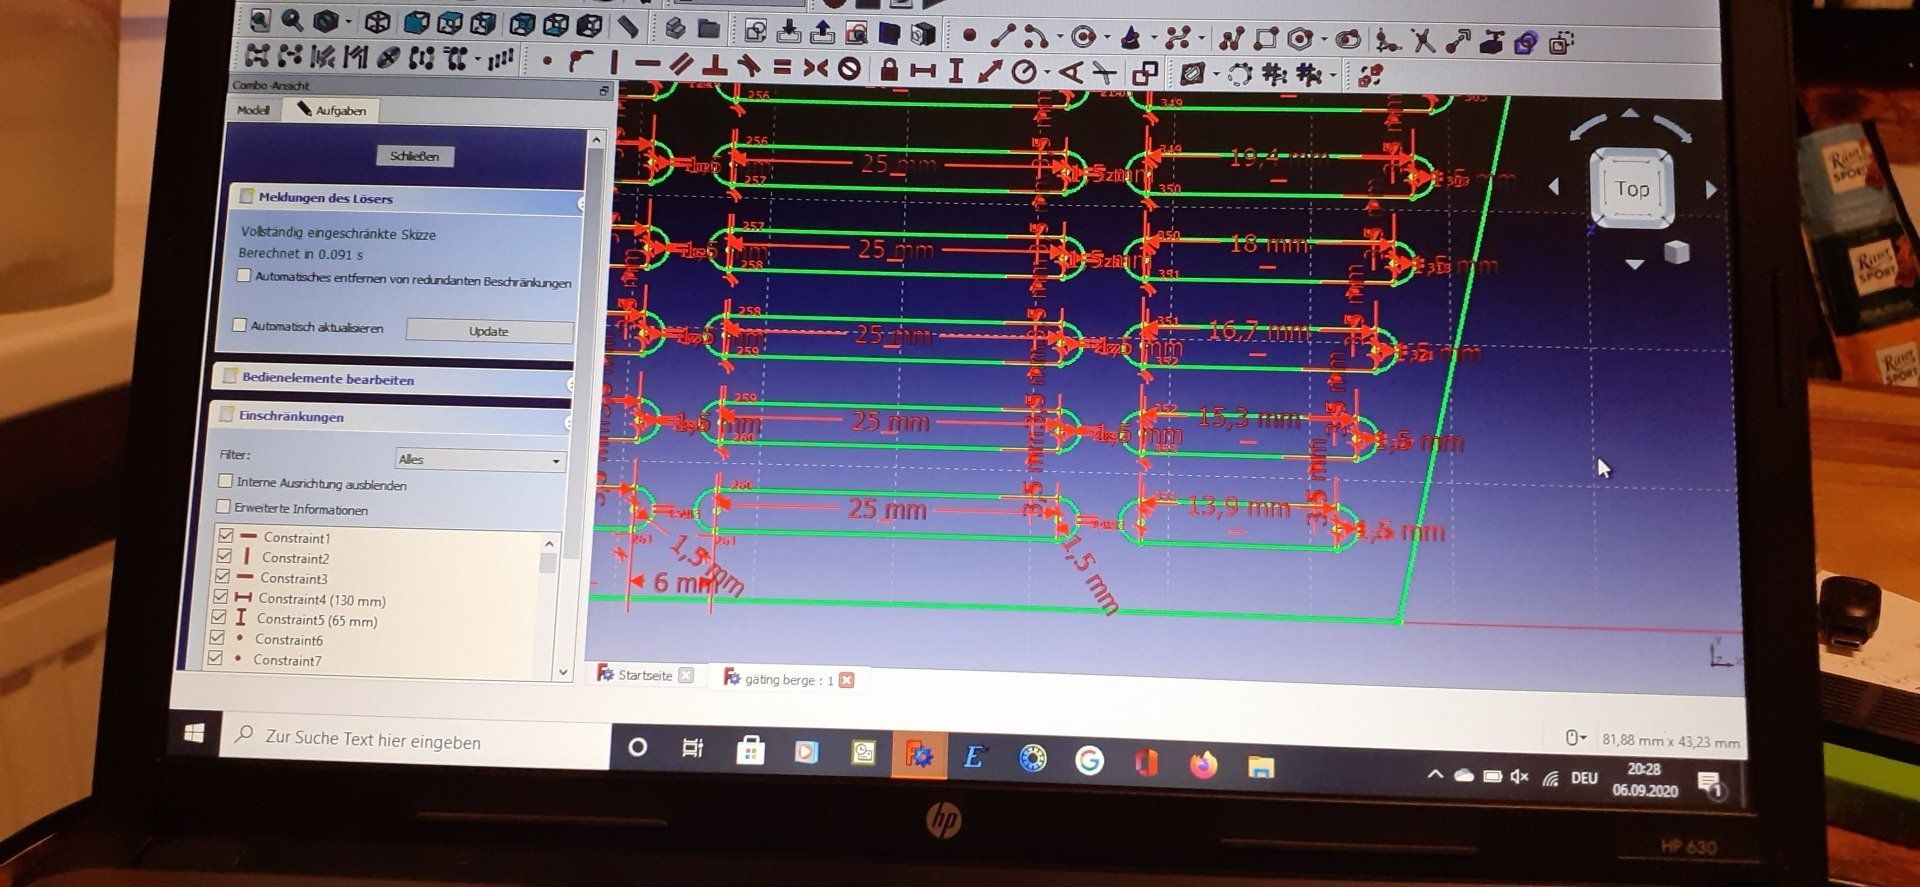Viewport: 1920px width, 887px height.
Task: Apply the block constraint
Action: [849, 69]
